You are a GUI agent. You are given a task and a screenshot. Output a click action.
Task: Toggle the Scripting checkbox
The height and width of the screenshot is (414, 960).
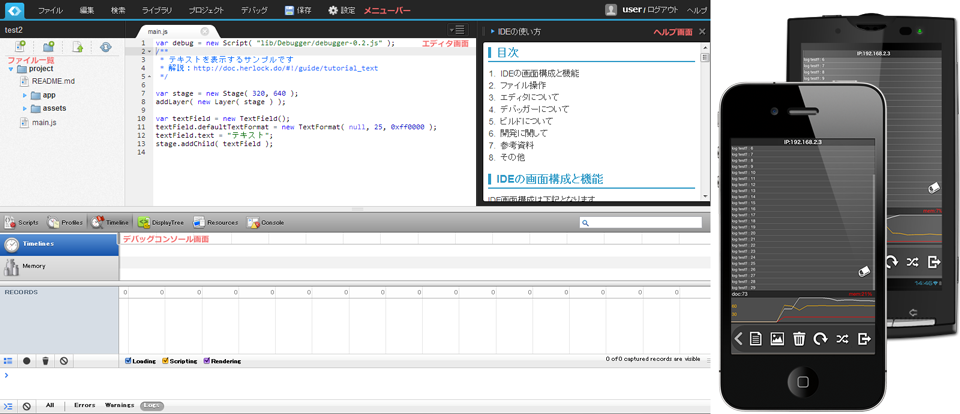(x=165, y=361)
